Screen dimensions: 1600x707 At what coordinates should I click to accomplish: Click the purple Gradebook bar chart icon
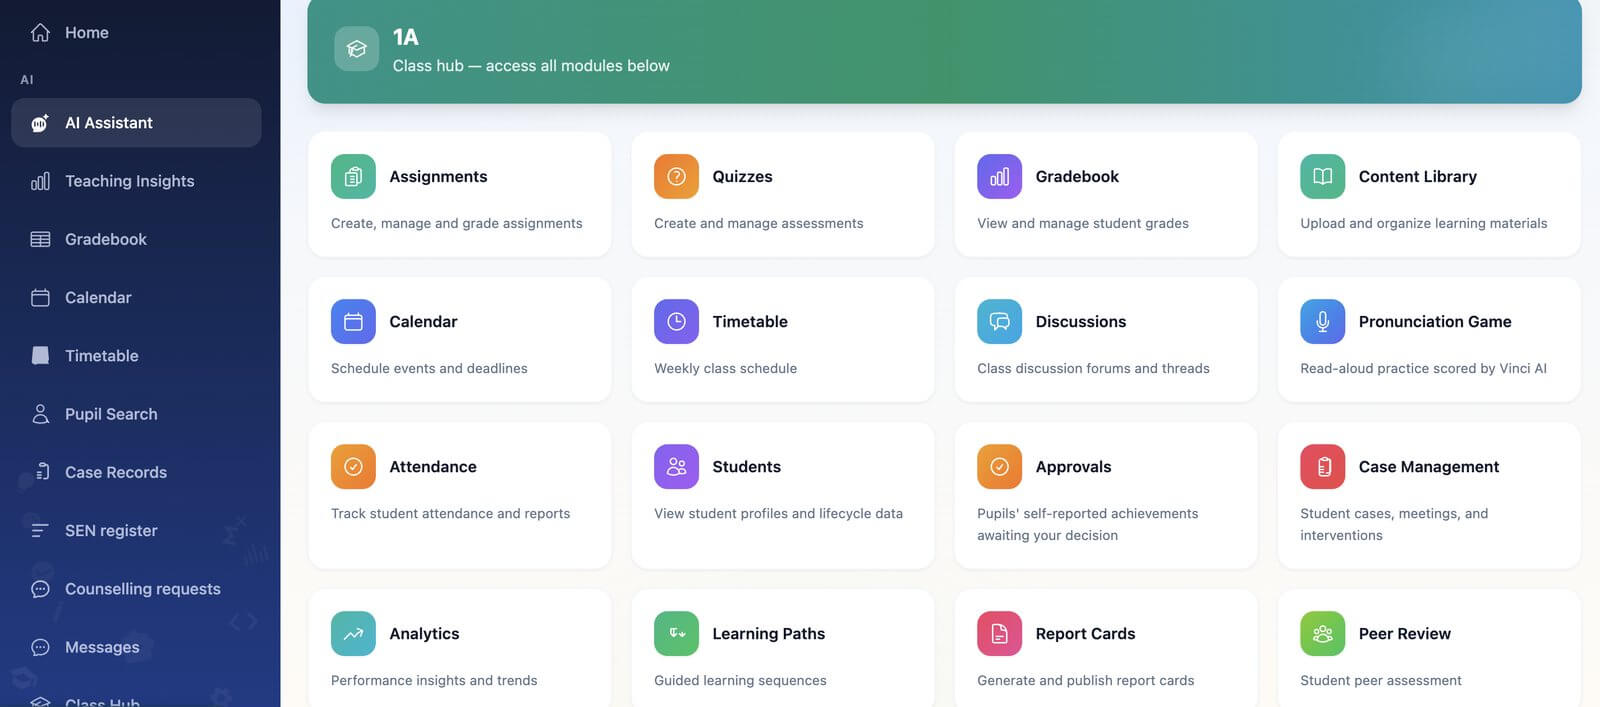click(999, 176)
